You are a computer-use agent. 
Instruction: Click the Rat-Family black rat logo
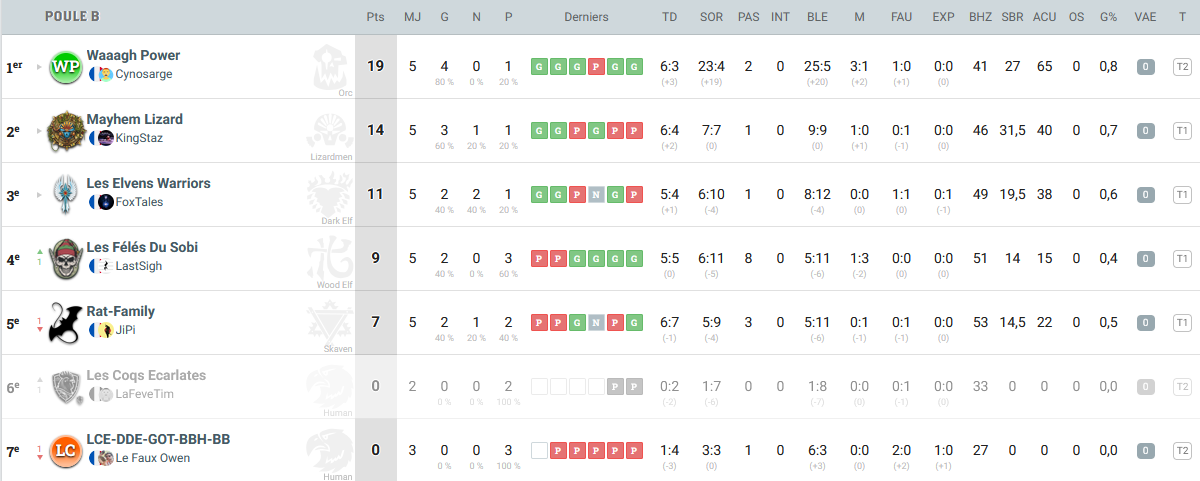[65, 322]
